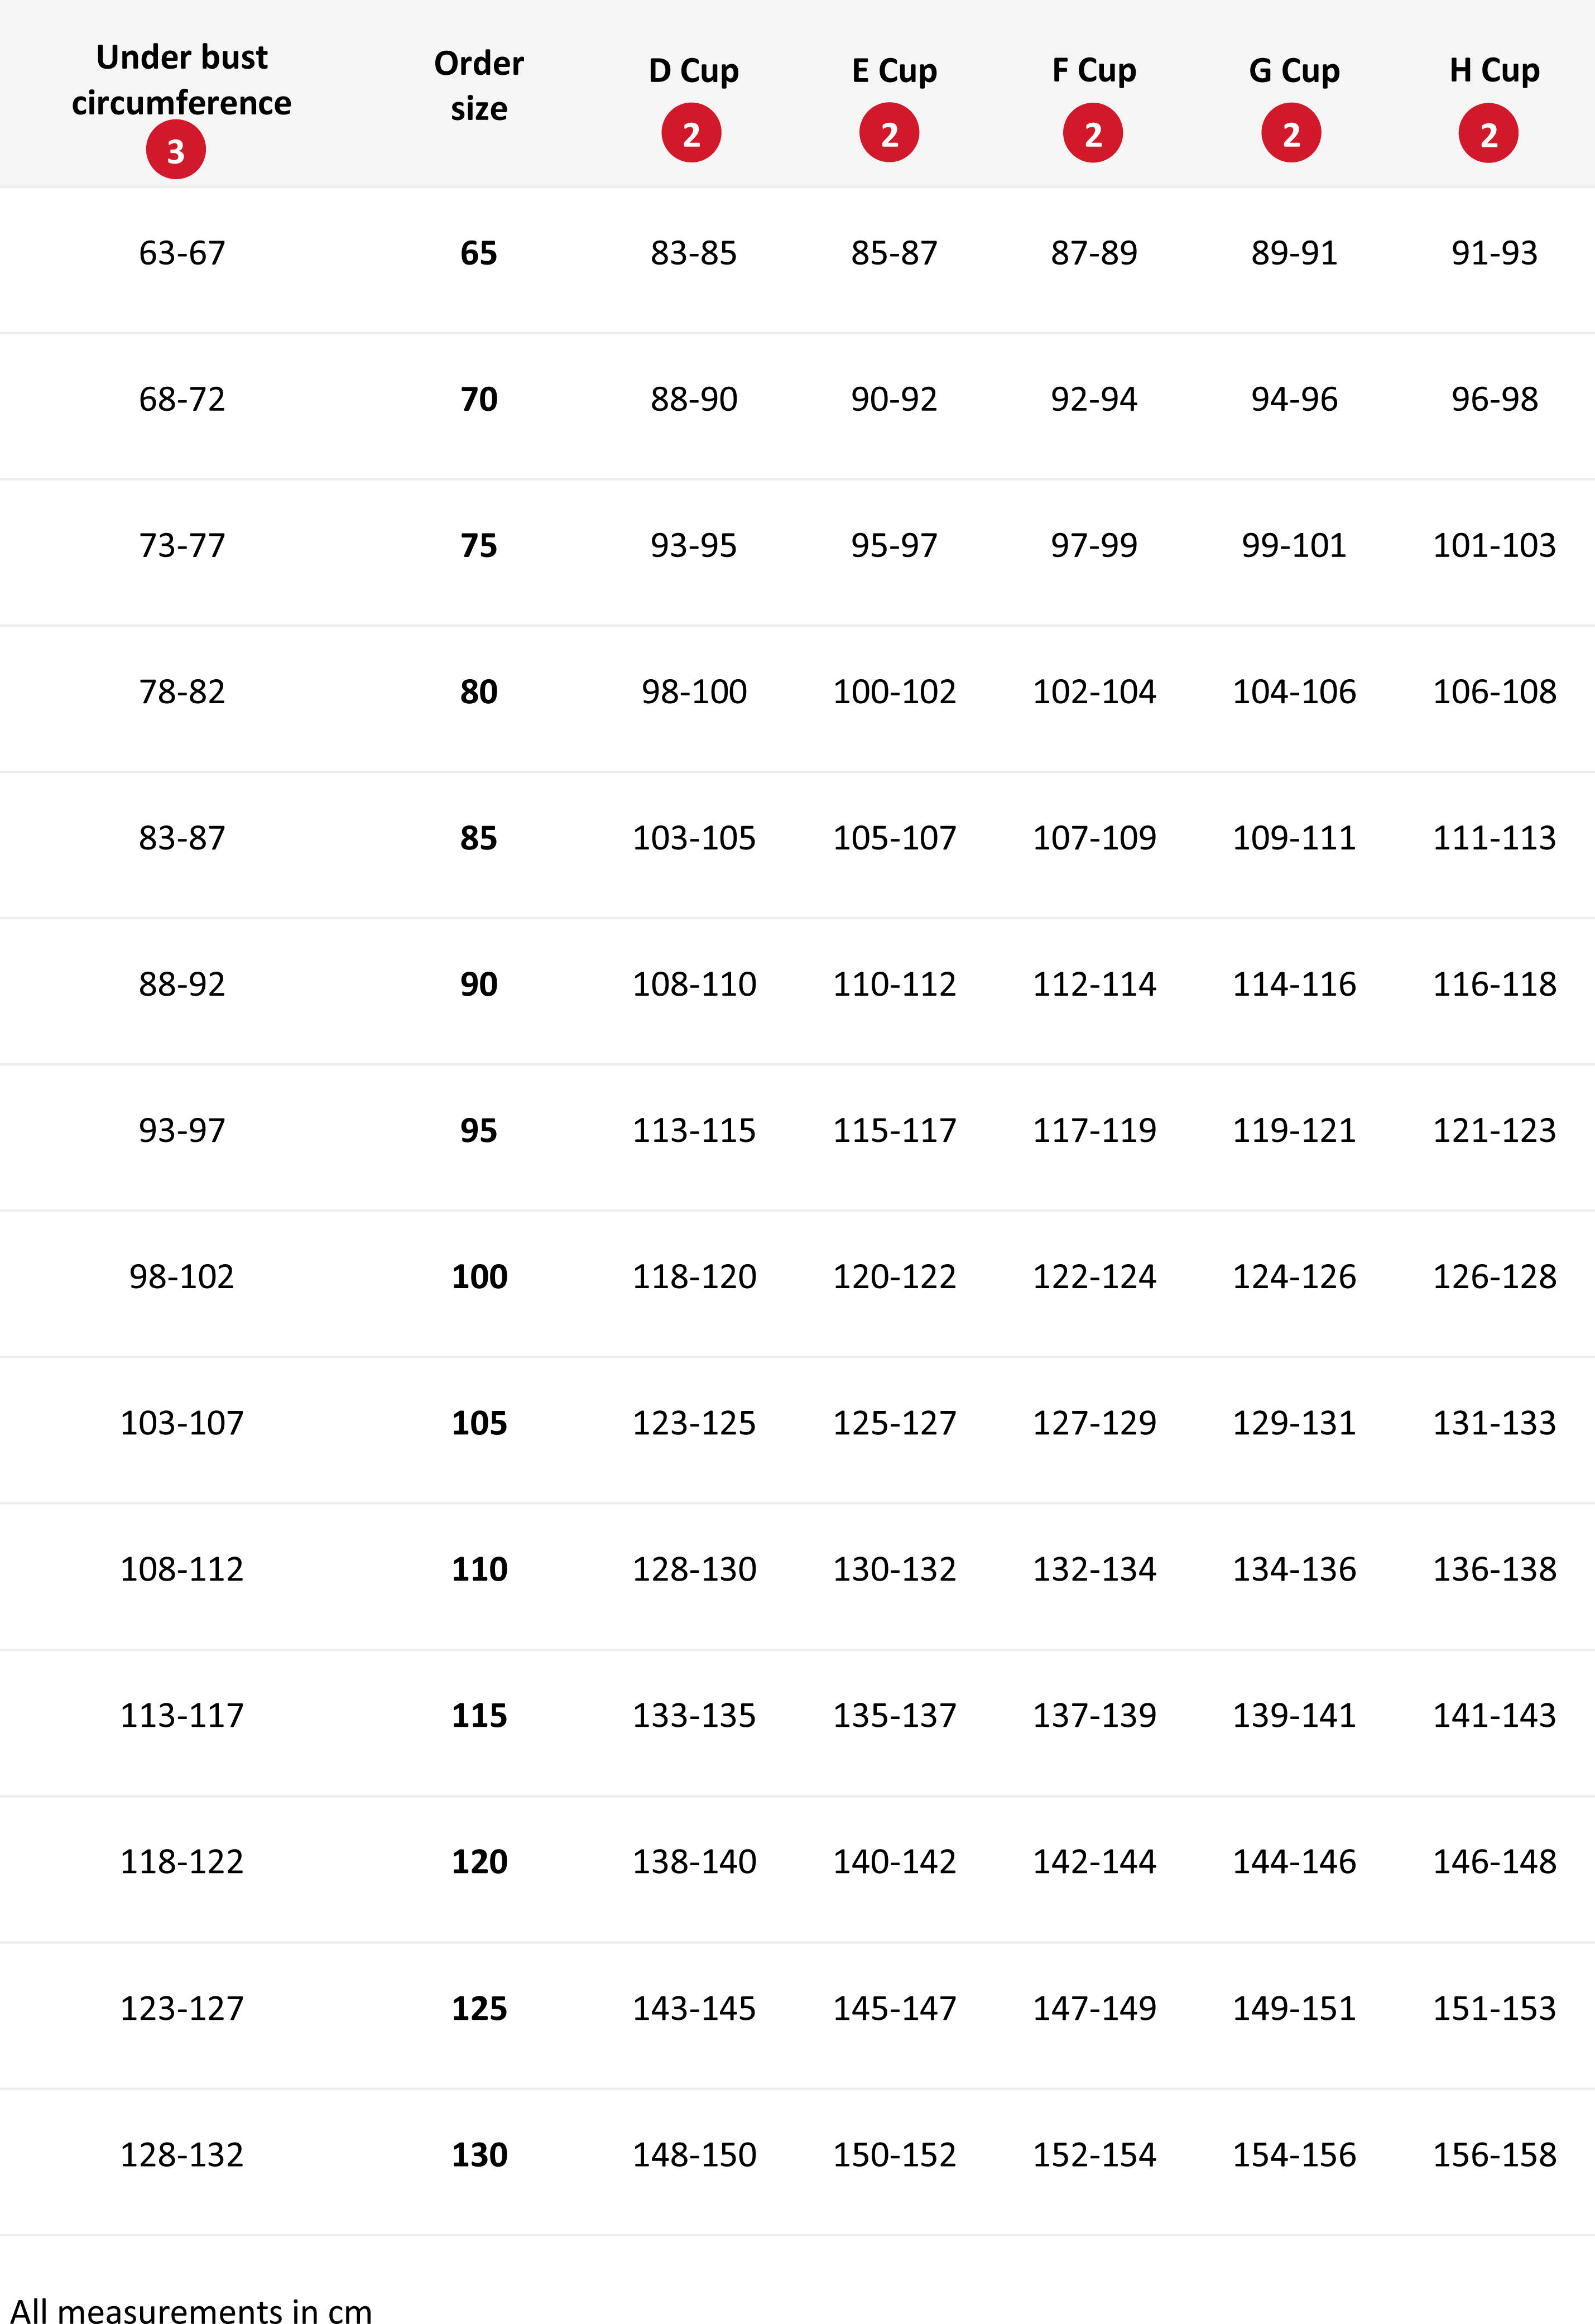The height and width of the screenshot is (2324, 1595).
Task: Click the red badge 2 under D Cup
Action: coord(691,133)
